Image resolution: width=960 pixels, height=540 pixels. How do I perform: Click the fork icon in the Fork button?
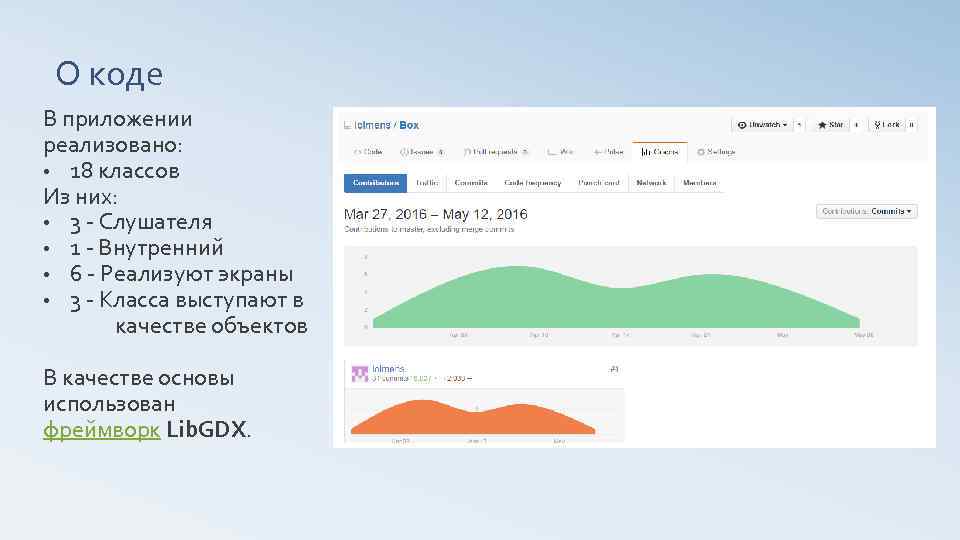pos(877,124)
